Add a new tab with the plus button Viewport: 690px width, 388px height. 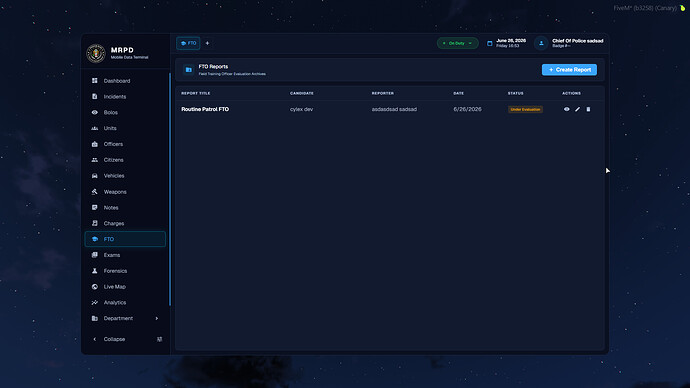(207, 43)
